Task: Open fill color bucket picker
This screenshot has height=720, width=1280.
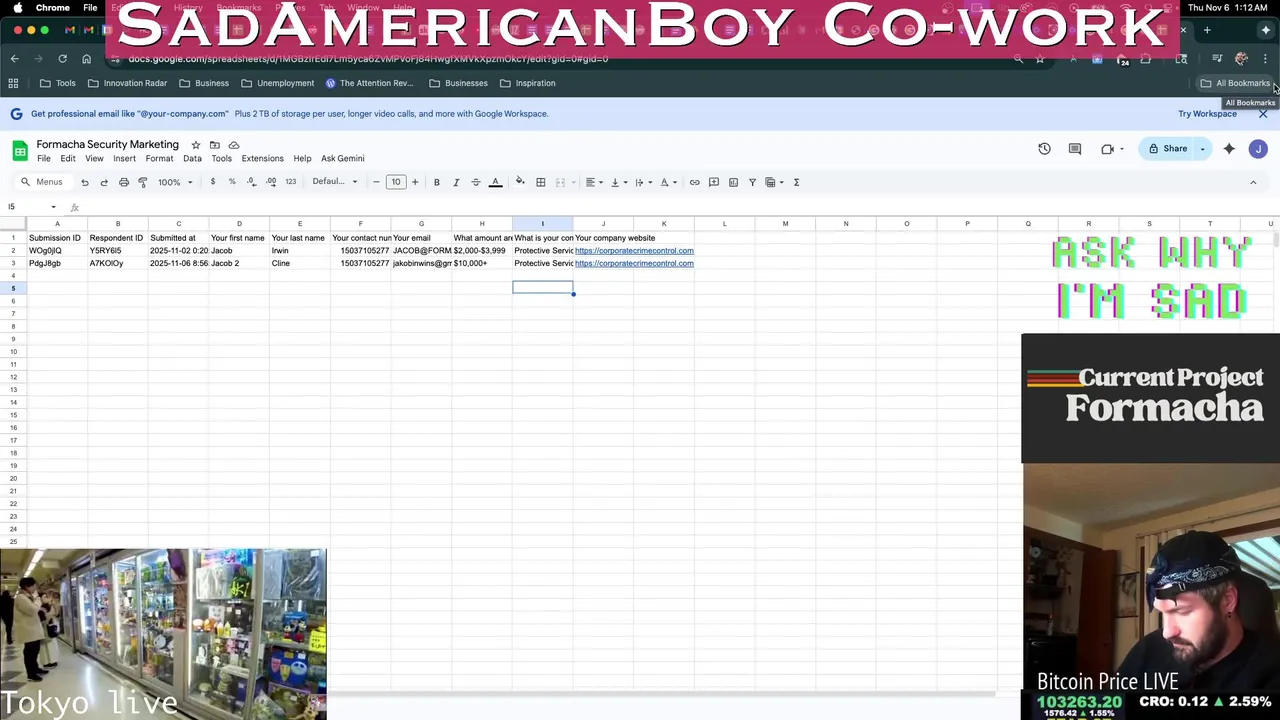Action: 520,182
